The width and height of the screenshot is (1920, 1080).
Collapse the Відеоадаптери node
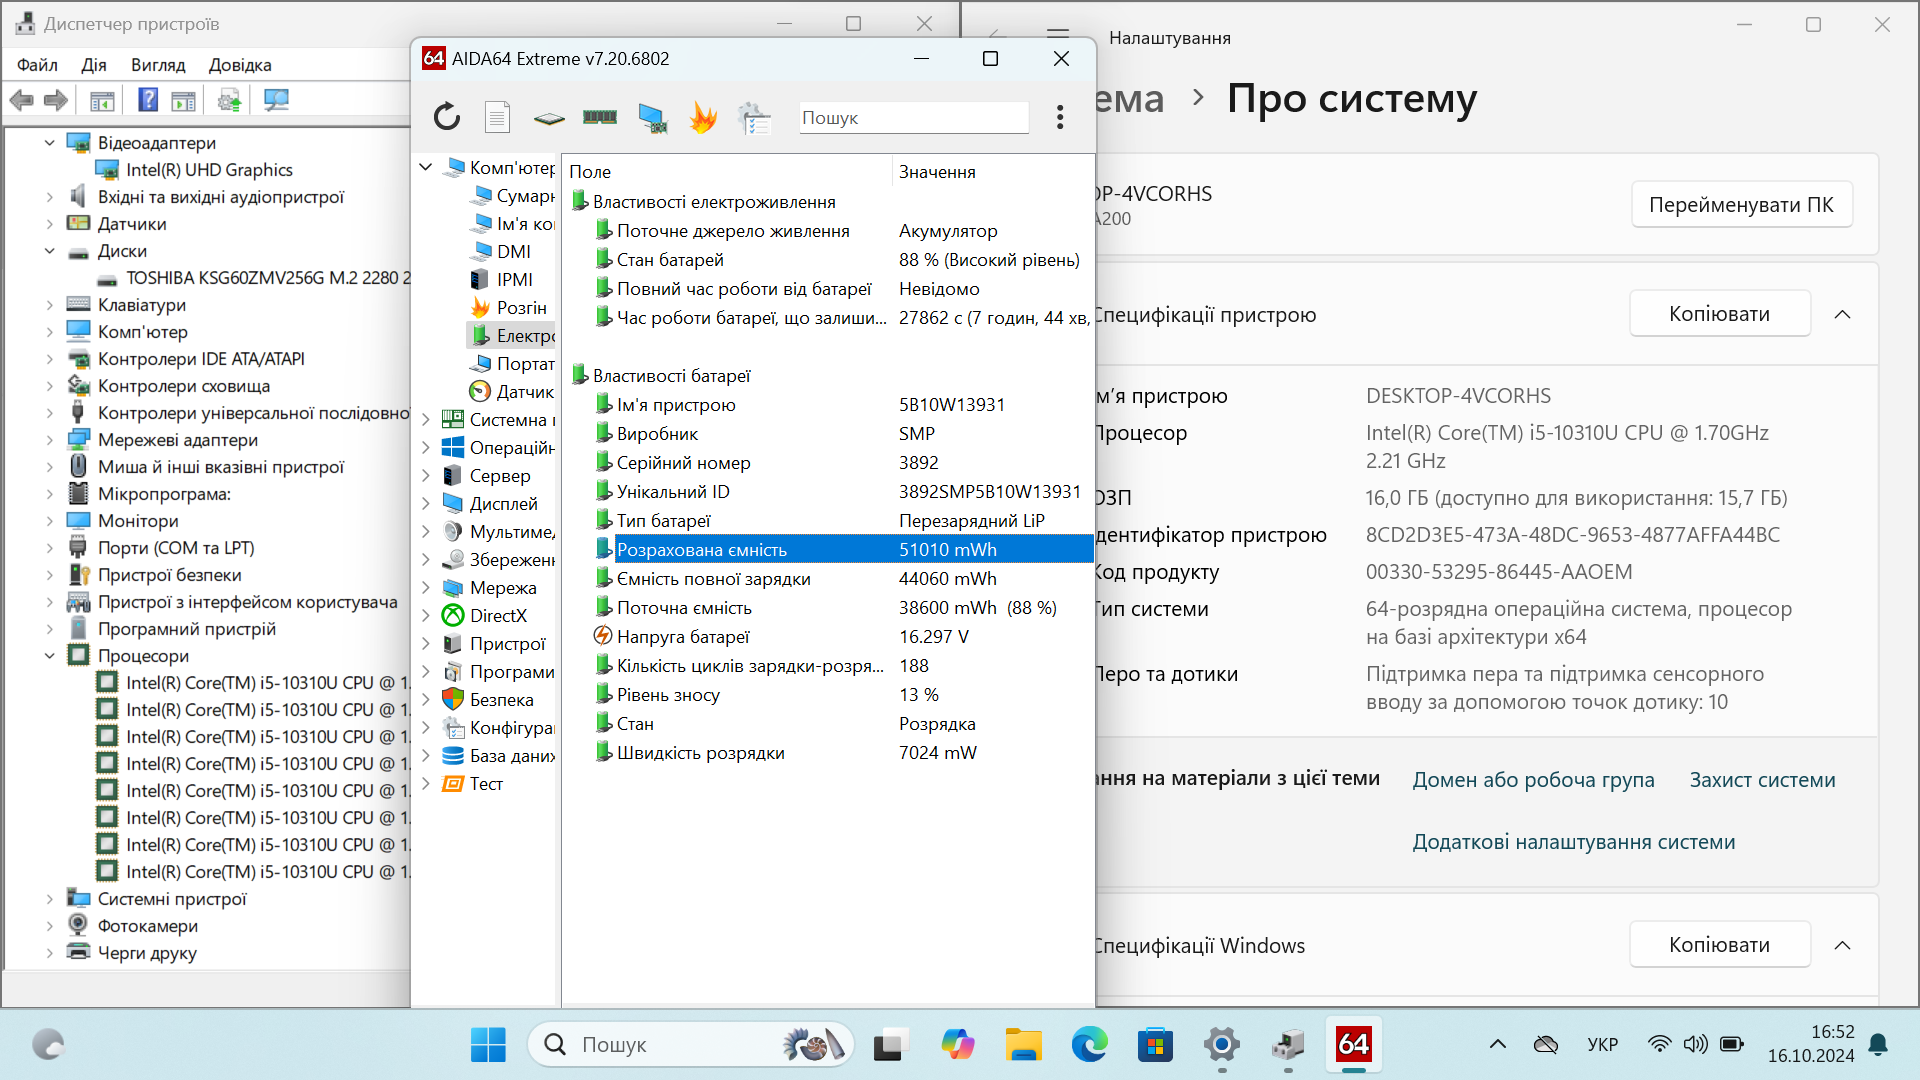[x=49, y=143]
